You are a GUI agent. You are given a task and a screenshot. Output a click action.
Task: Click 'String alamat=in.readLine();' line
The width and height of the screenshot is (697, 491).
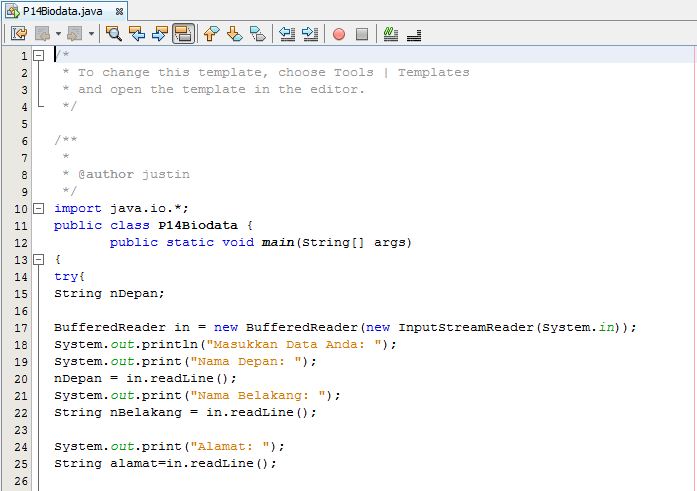[165, 463]
